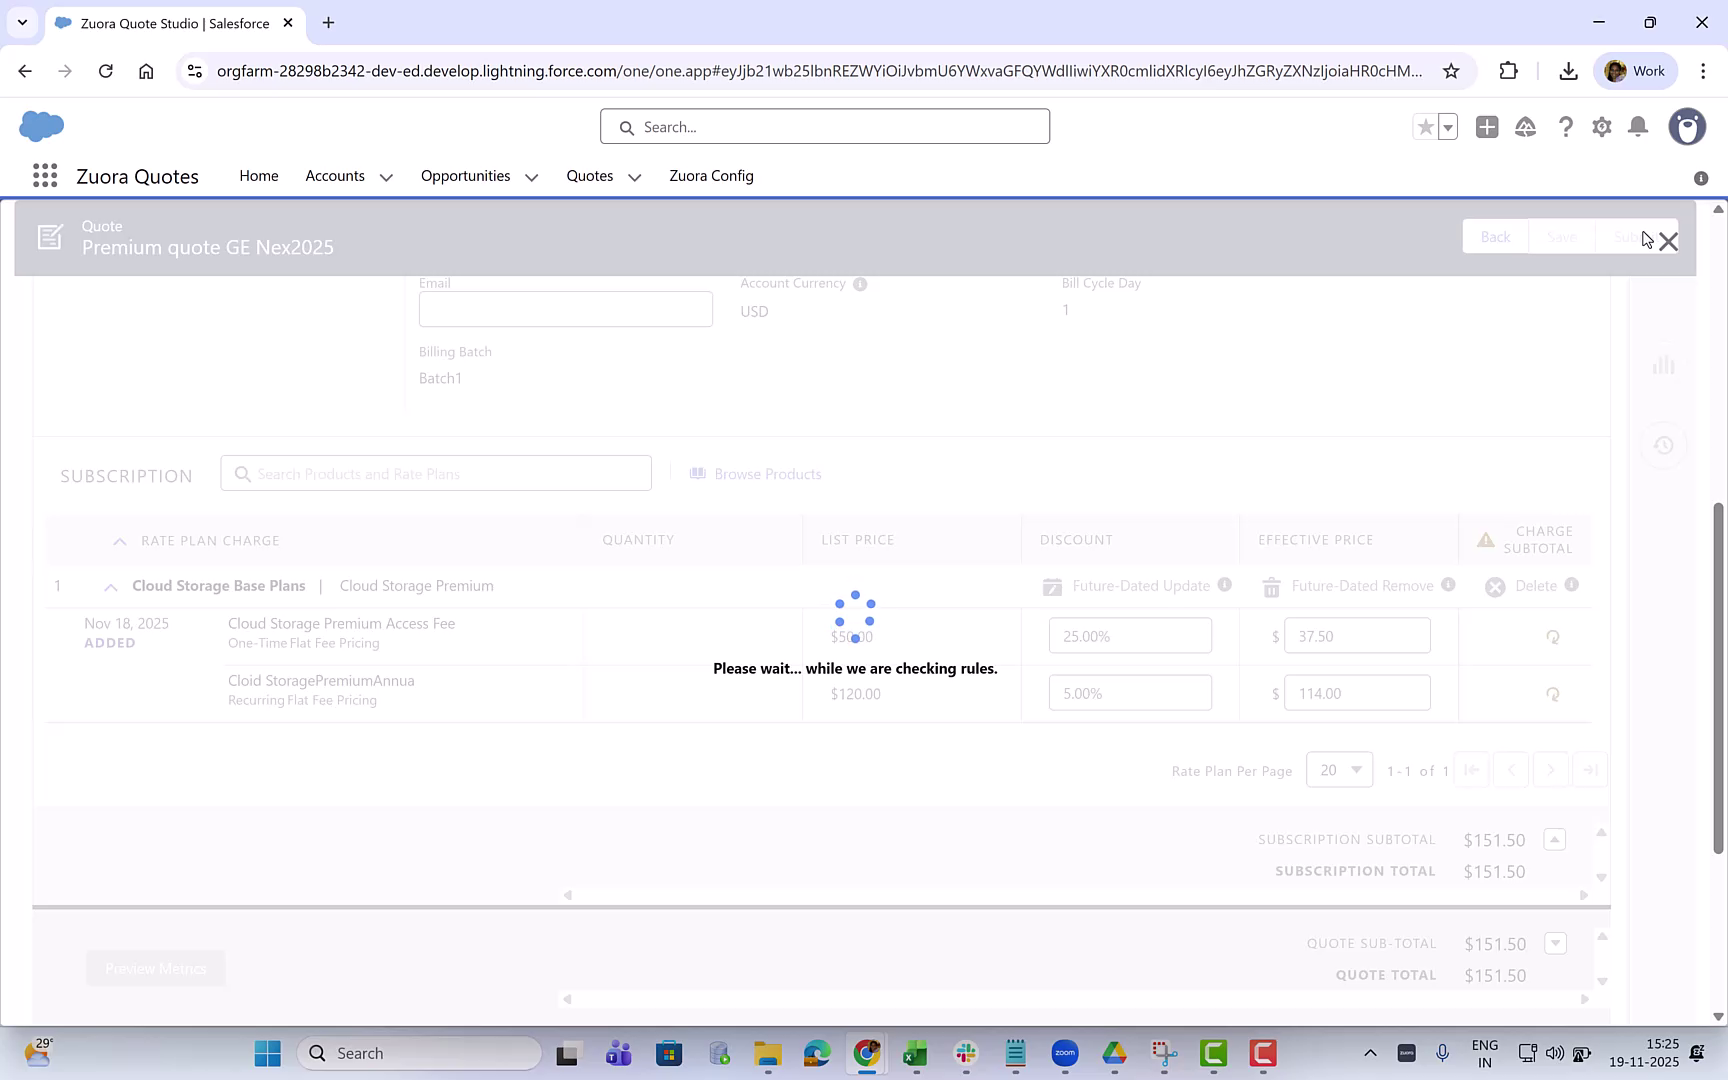Open the App Launcher waffle icon
Image resolution: width=1728 pixels, height=1080 pixels.
click(44, 175)
